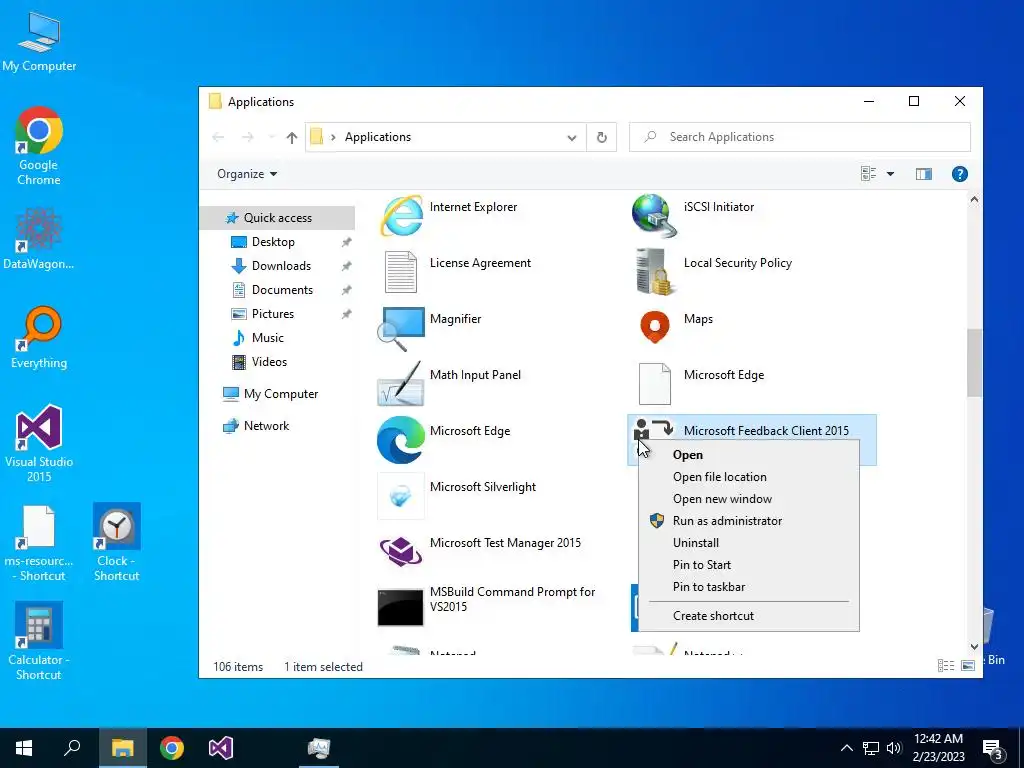Viewport: 1024px width, 768px height.
Task: Click the vertical scrollbar thumb
Action: click(x=974, y=362)
